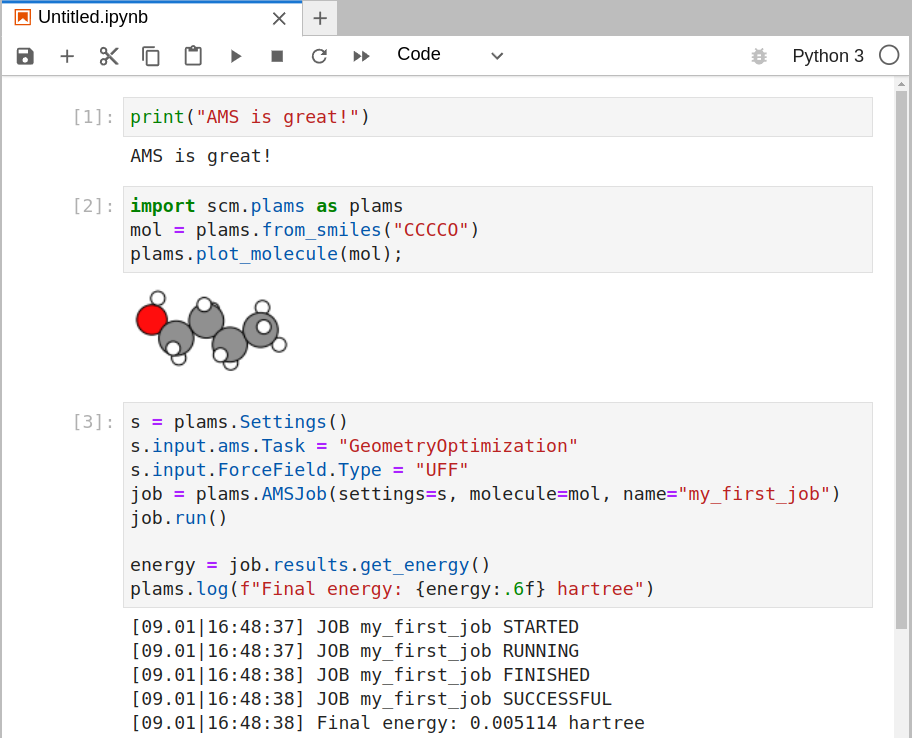
Task: Click Python 3 to switch kernels
Action: tap(829, 56)
